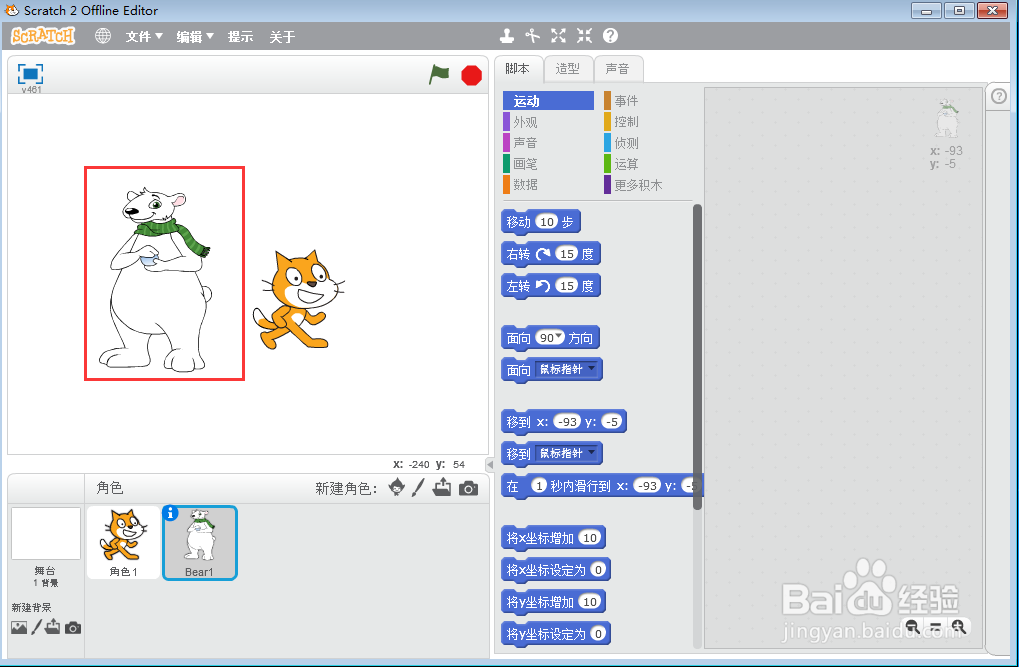Select the cat sprite 角色1 thumbnail
Screen dimensions: 1019x667
[123, 542]
